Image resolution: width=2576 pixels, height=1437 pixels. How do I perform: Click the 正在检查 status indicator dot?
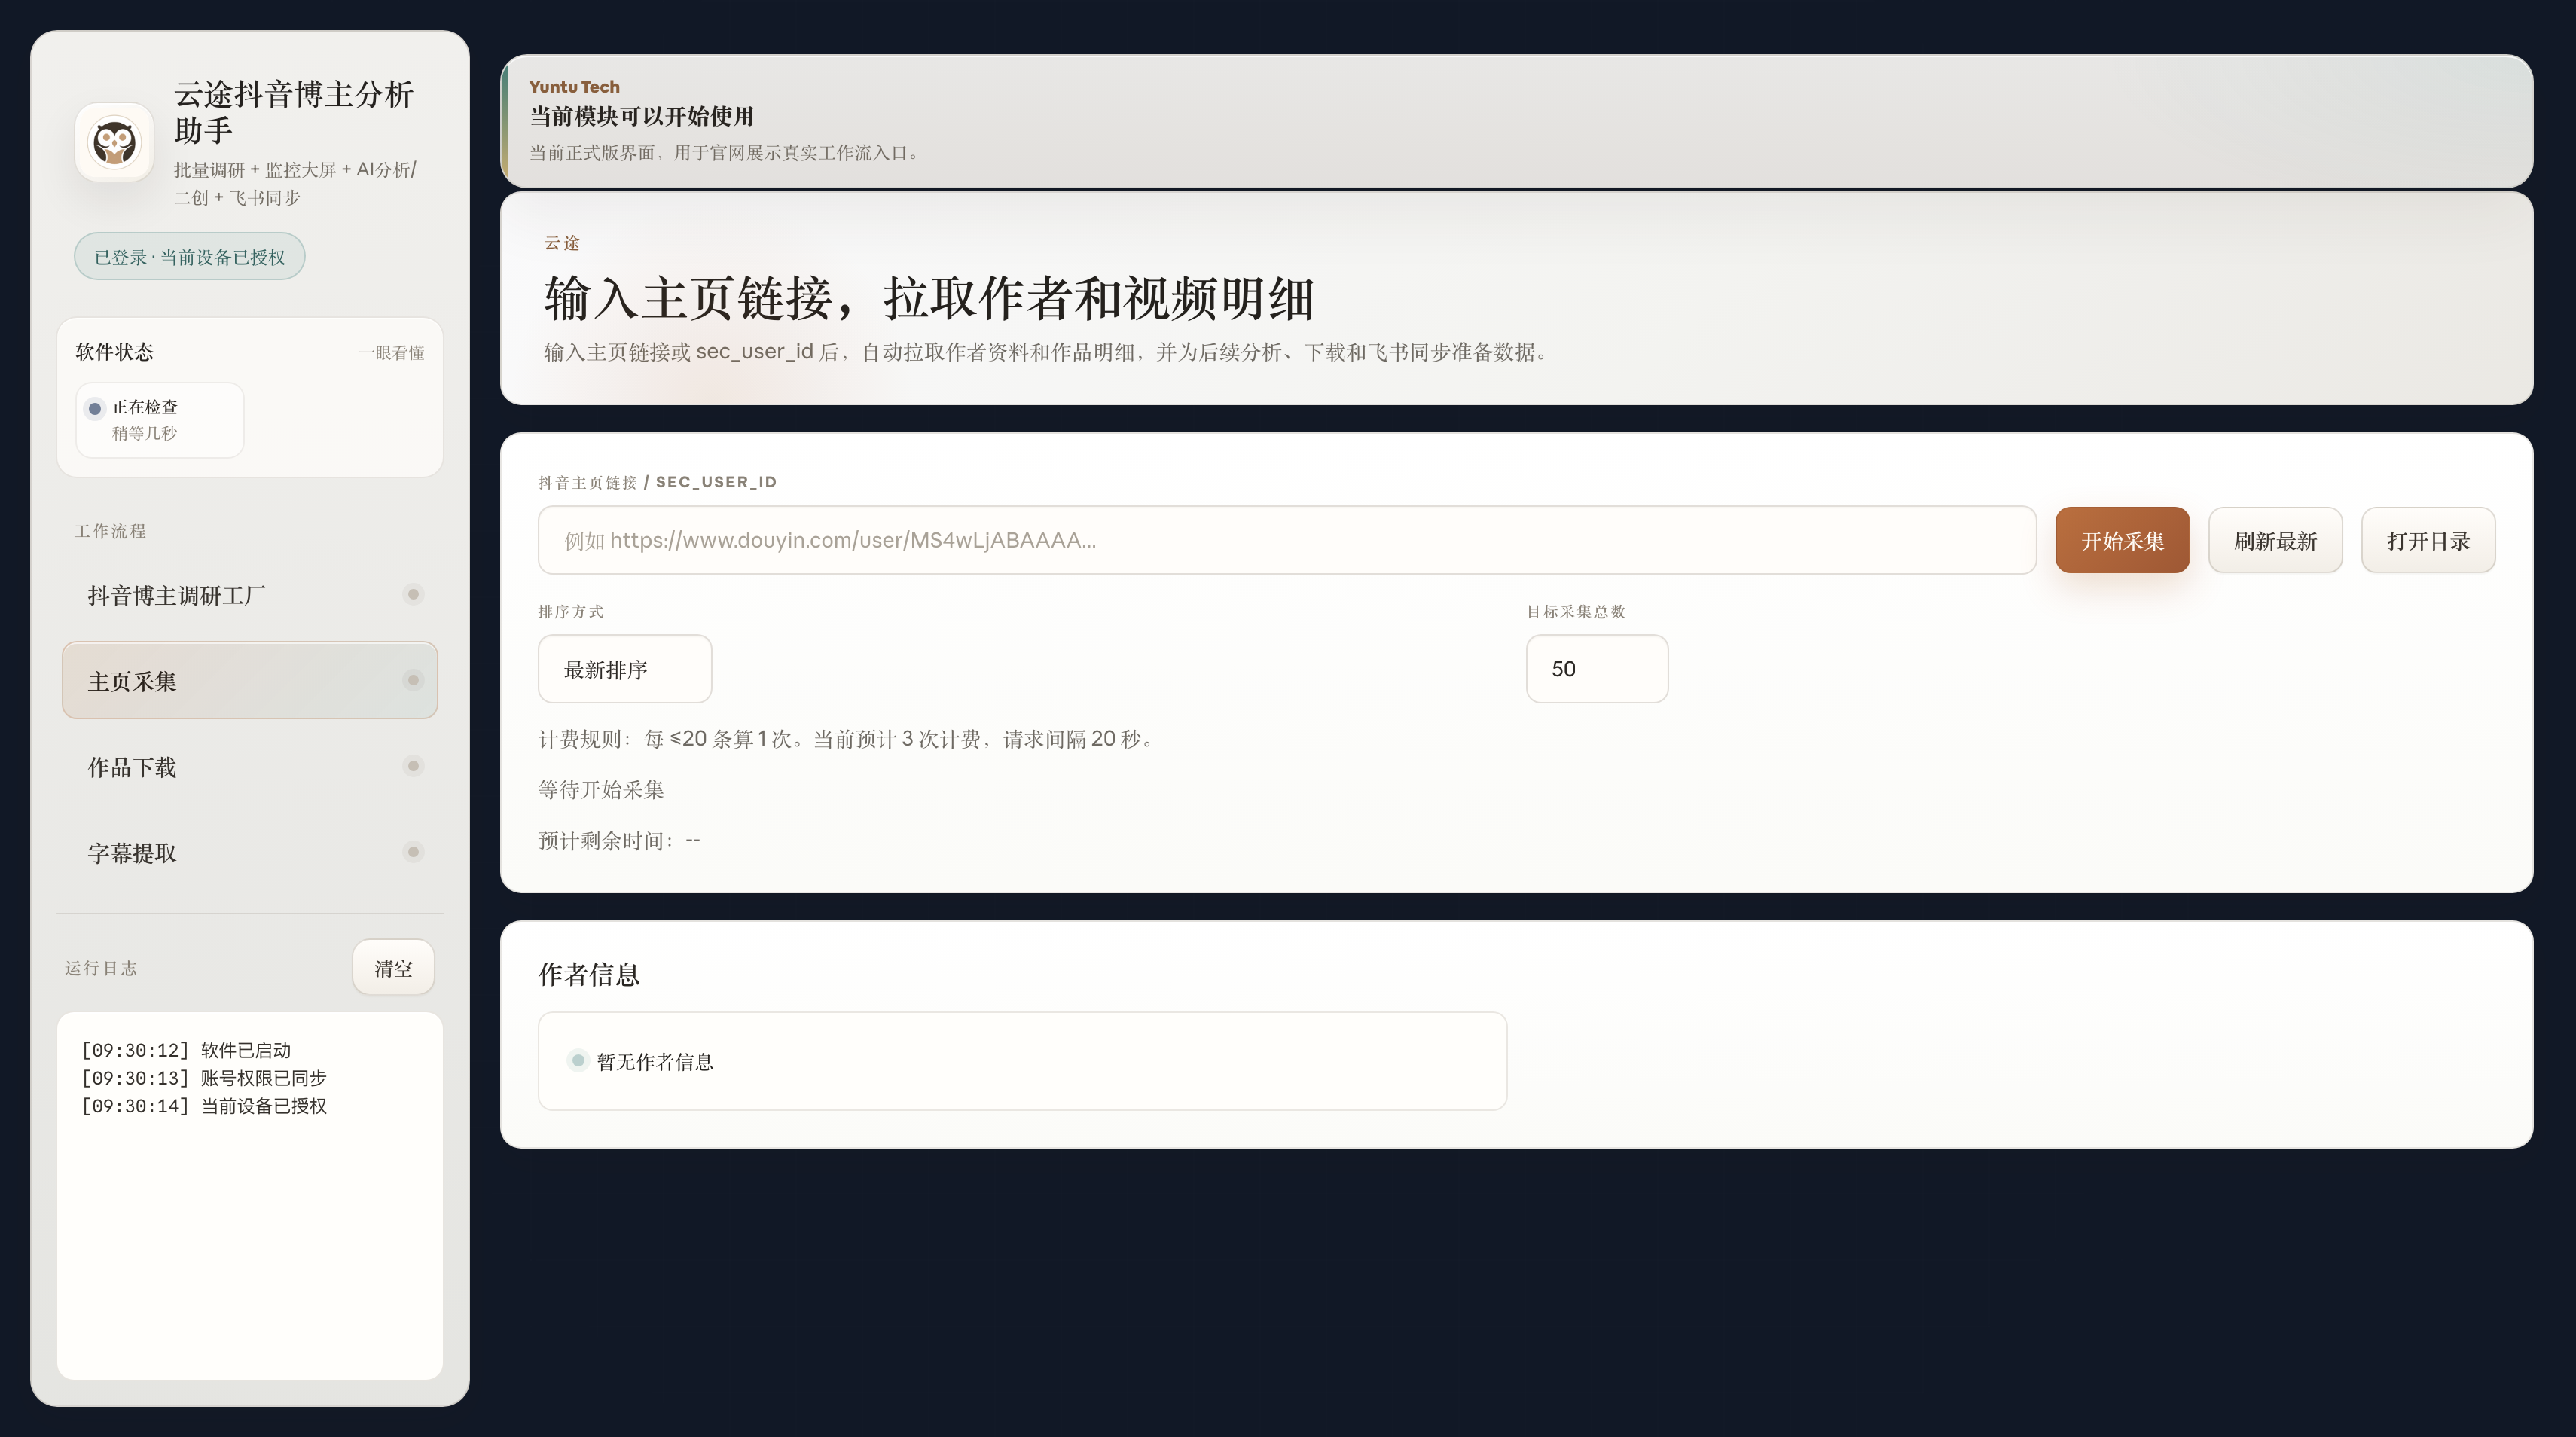[95, 408]
